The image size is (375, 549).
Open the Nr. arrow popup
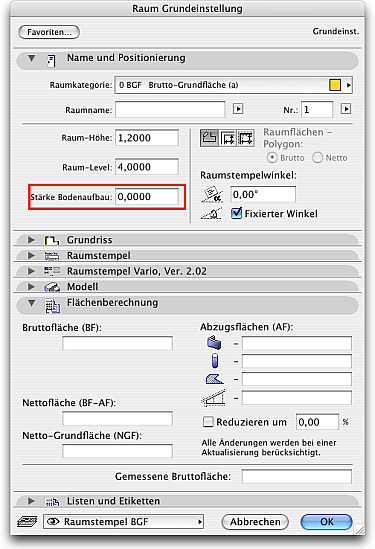point(346,109)
